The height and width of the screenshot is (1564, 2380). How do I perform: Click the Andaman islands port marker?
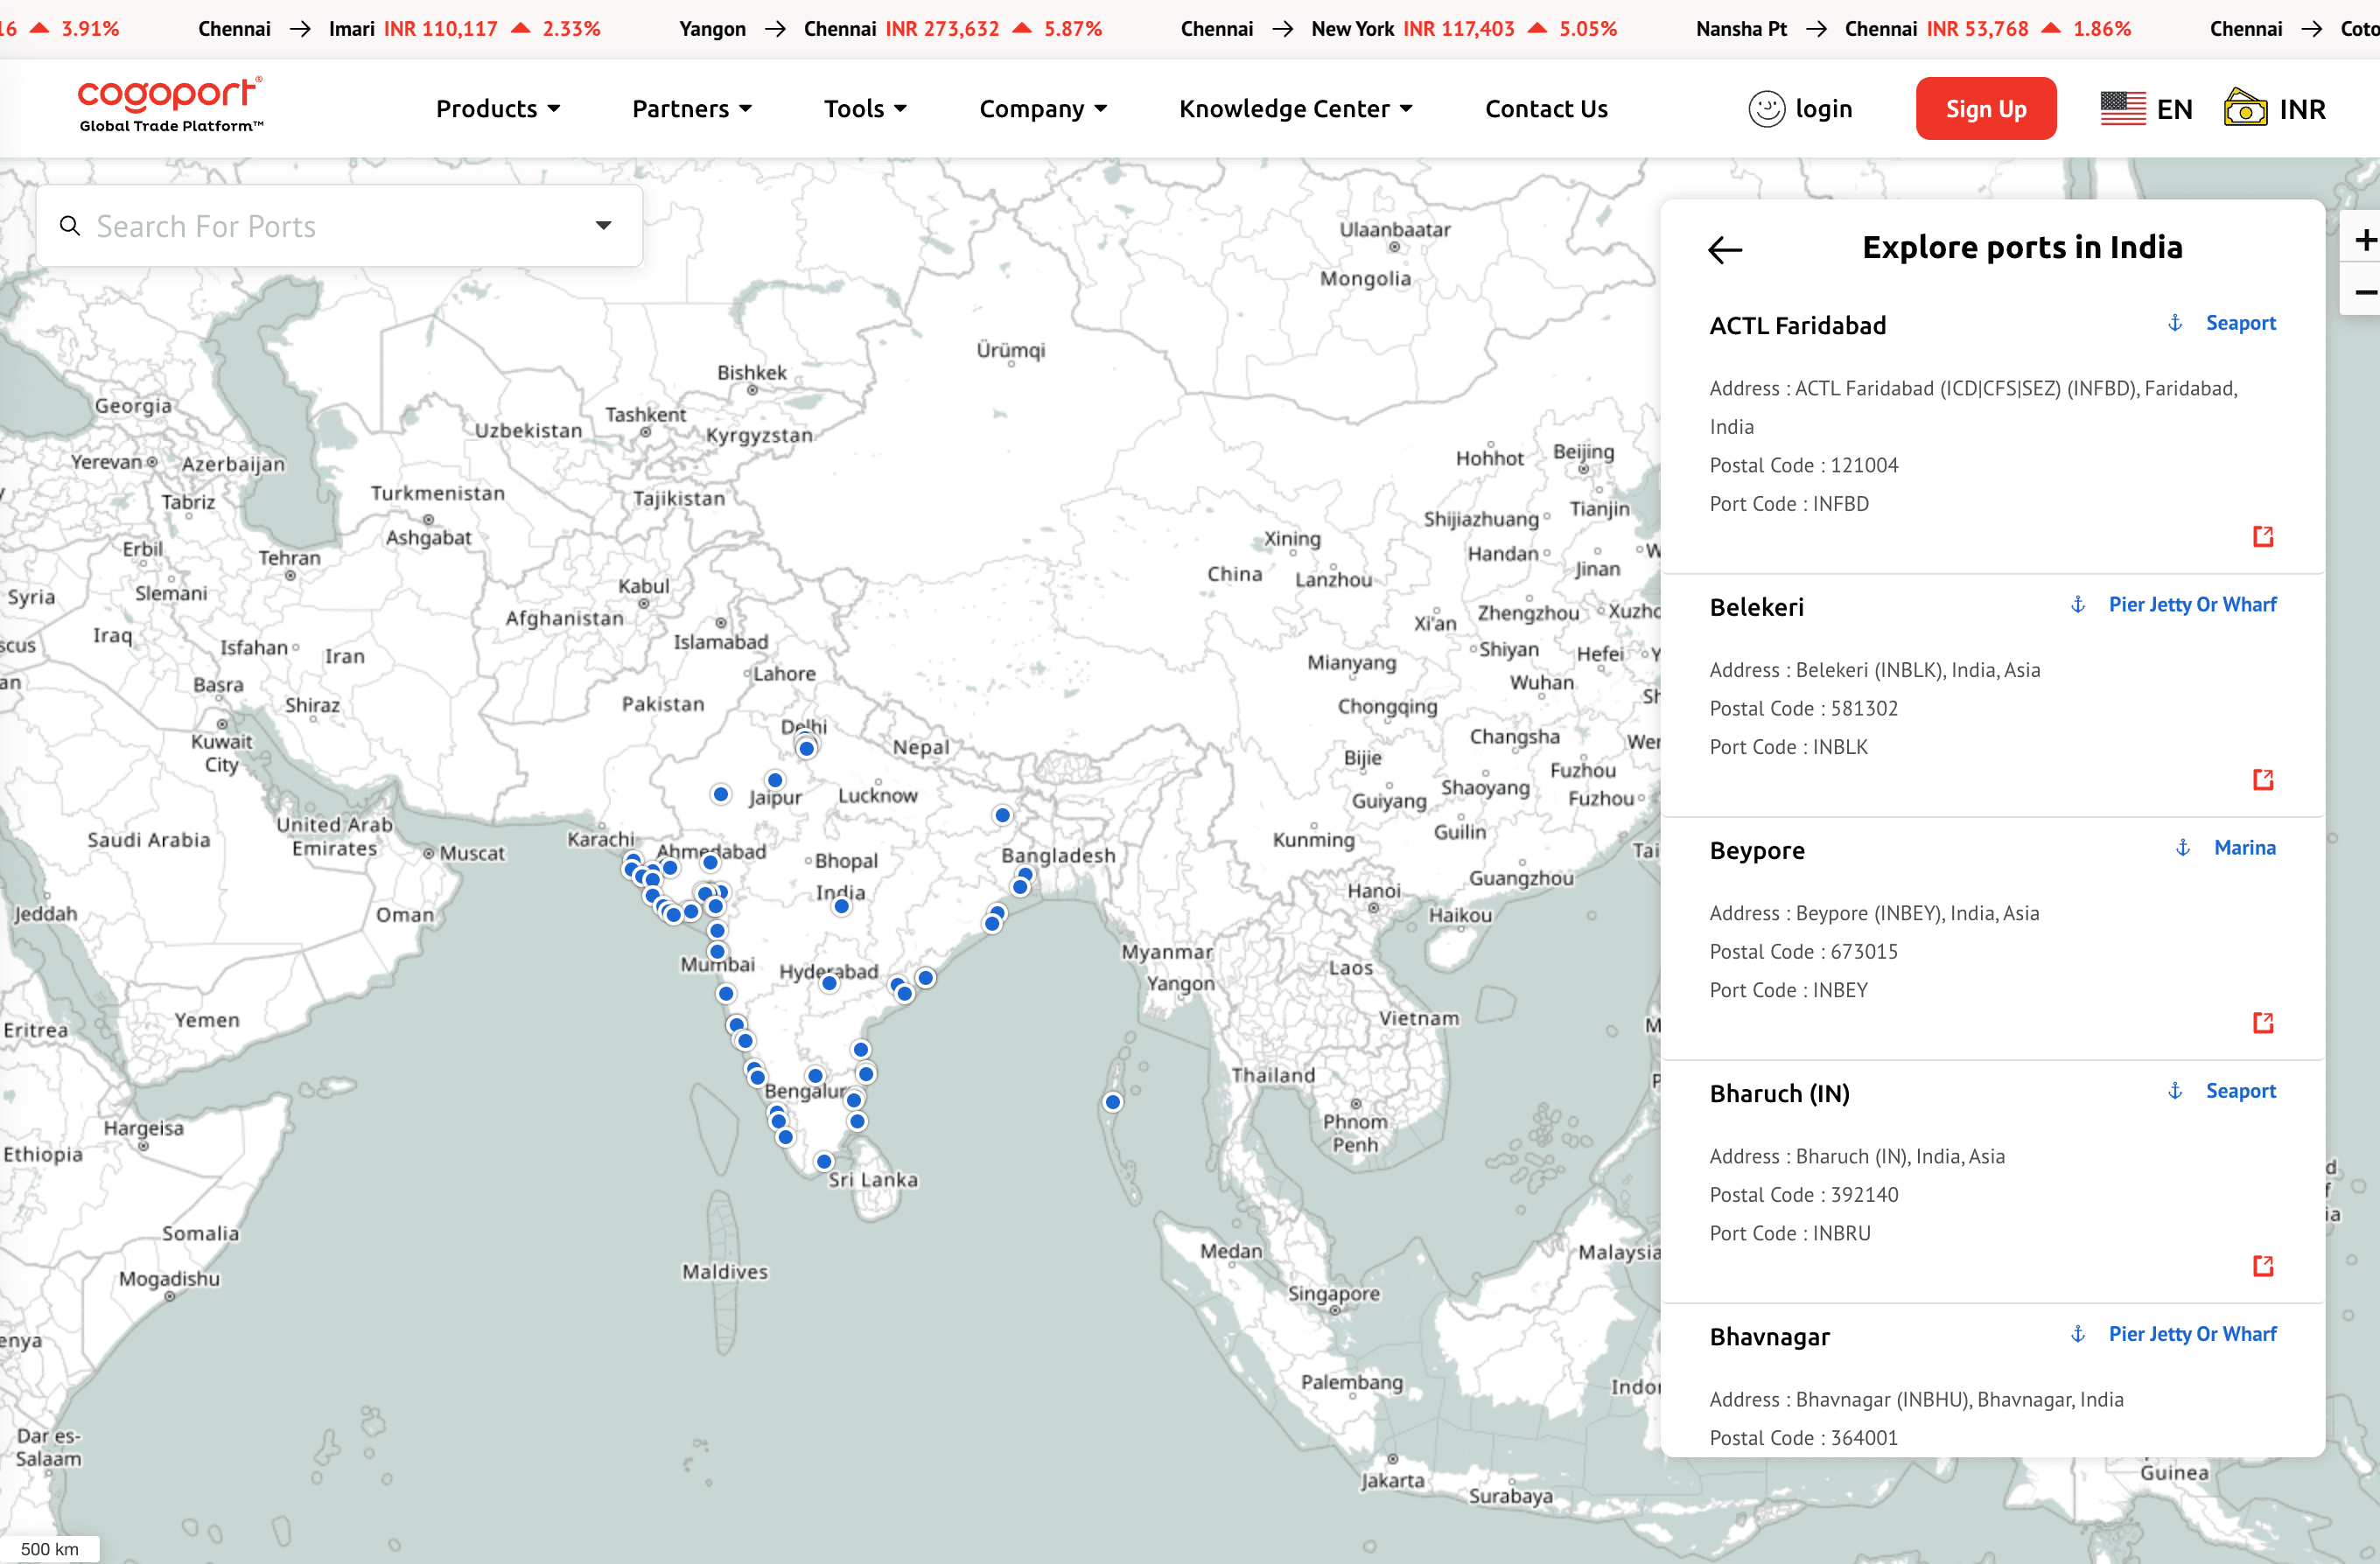1113,1102
